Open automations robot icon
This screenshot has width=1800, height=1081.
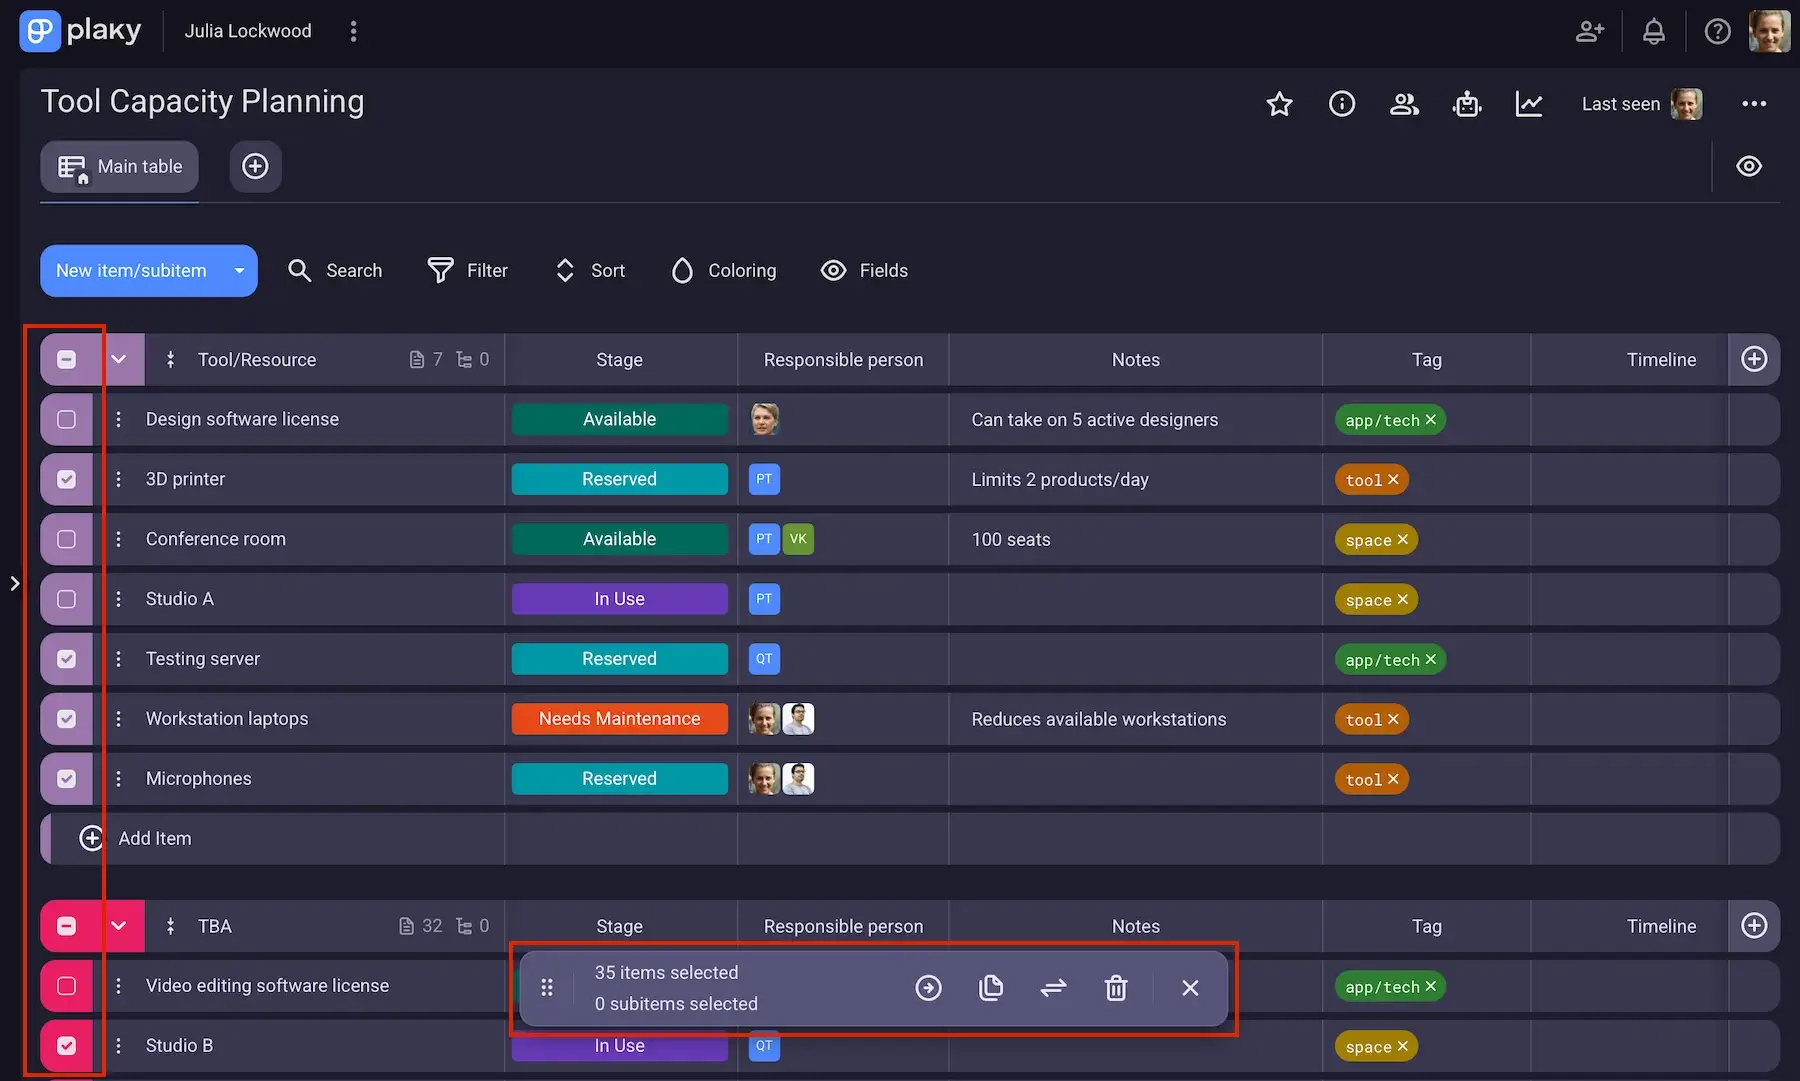pos(1467,104)
